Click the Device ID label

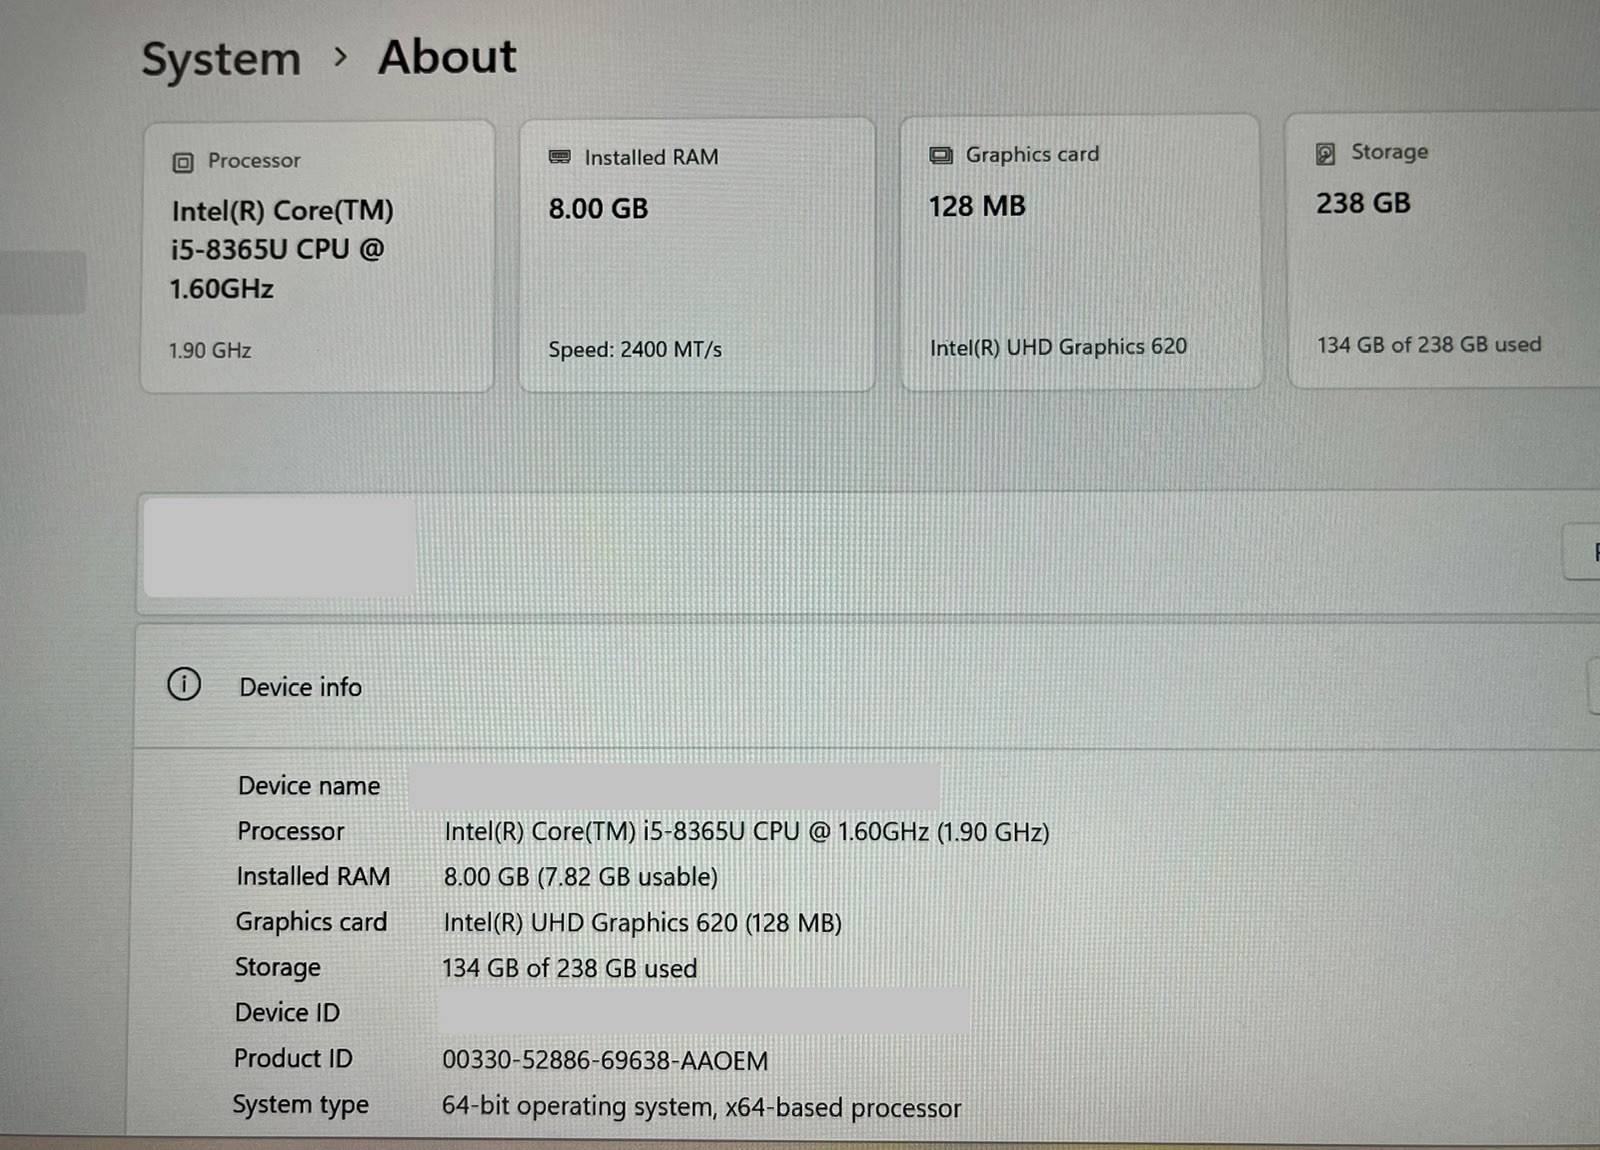click(x=287, y=1012)
